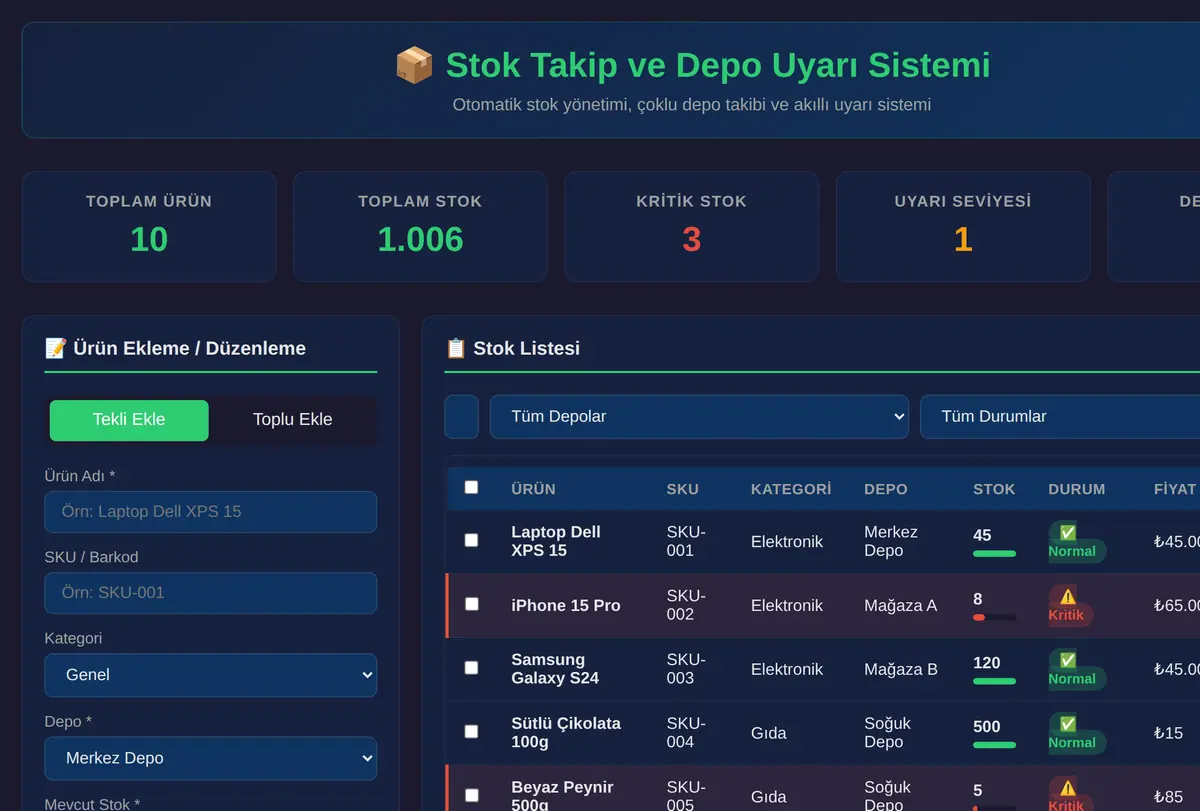1200x811 pixels.
Task: Click the memo icon beside Ürün Ekleme / Düzenleme
Action: coord(56,348)
